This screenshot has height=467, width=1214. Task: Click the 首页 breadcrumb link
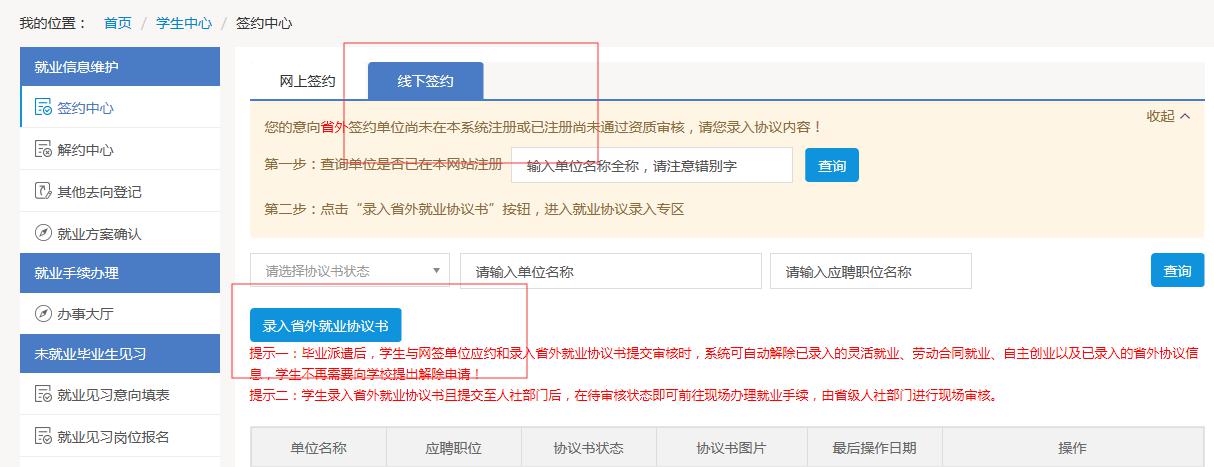(118, 22)
